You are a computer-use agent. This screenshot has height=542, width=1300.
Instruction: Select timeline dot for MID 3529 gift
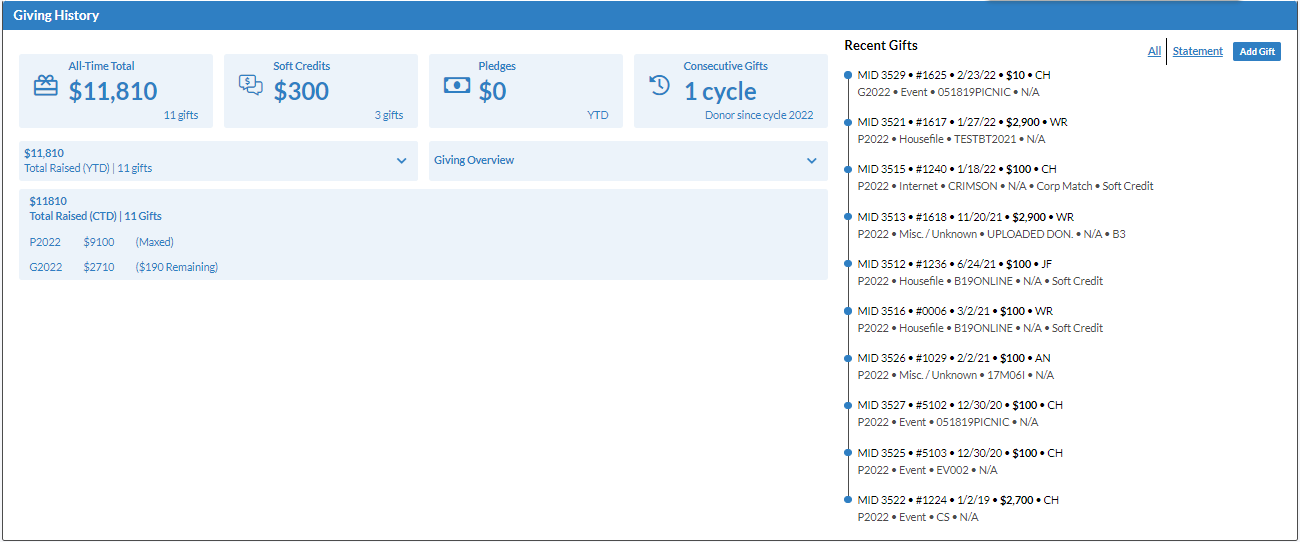coord(848,75)
